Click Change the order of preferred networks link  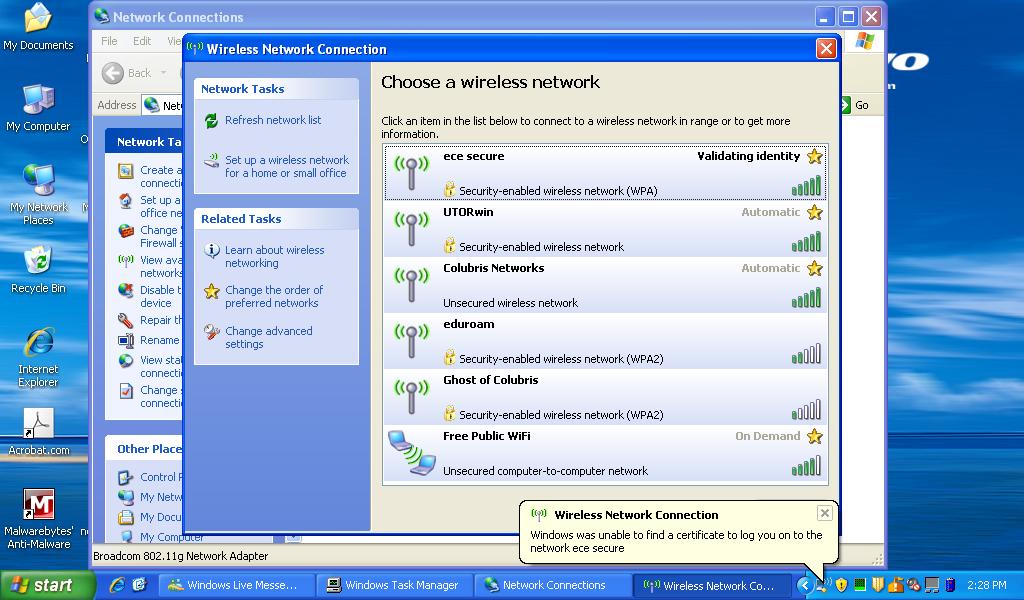pyautogui.click(x=274, y=296)
